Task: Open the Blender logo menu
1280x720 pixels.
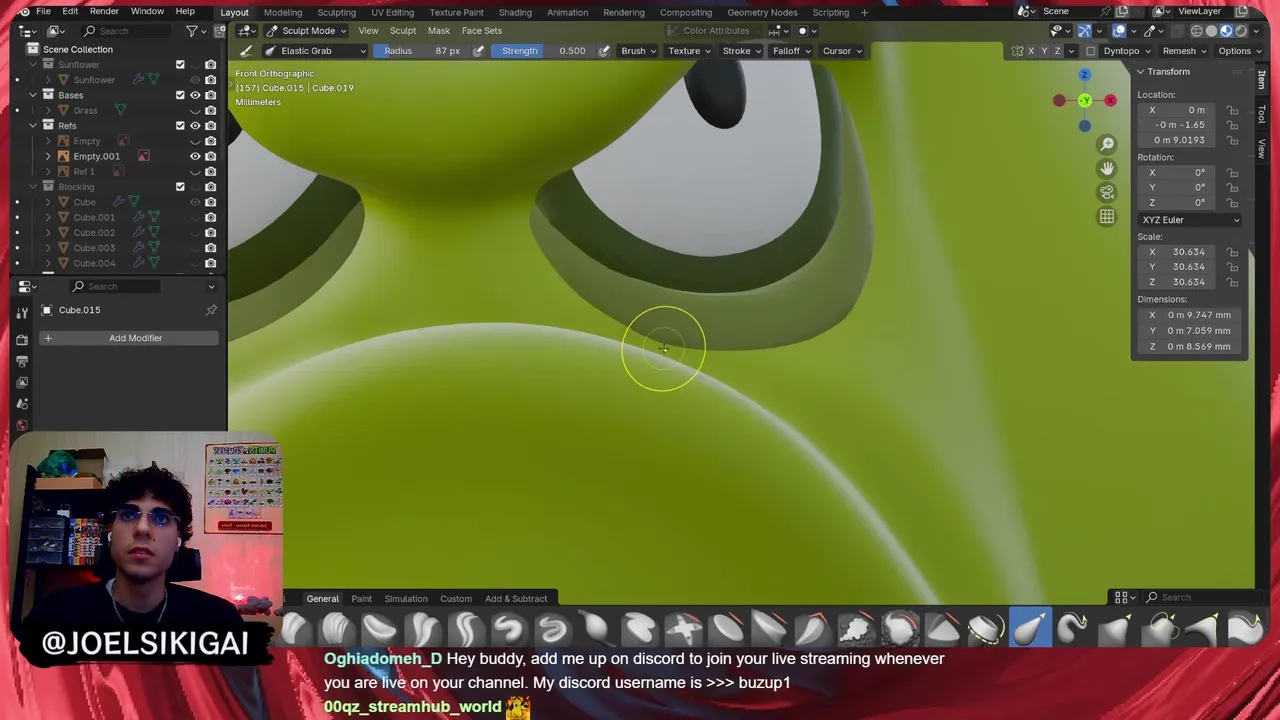Action: tap(24, 11)
